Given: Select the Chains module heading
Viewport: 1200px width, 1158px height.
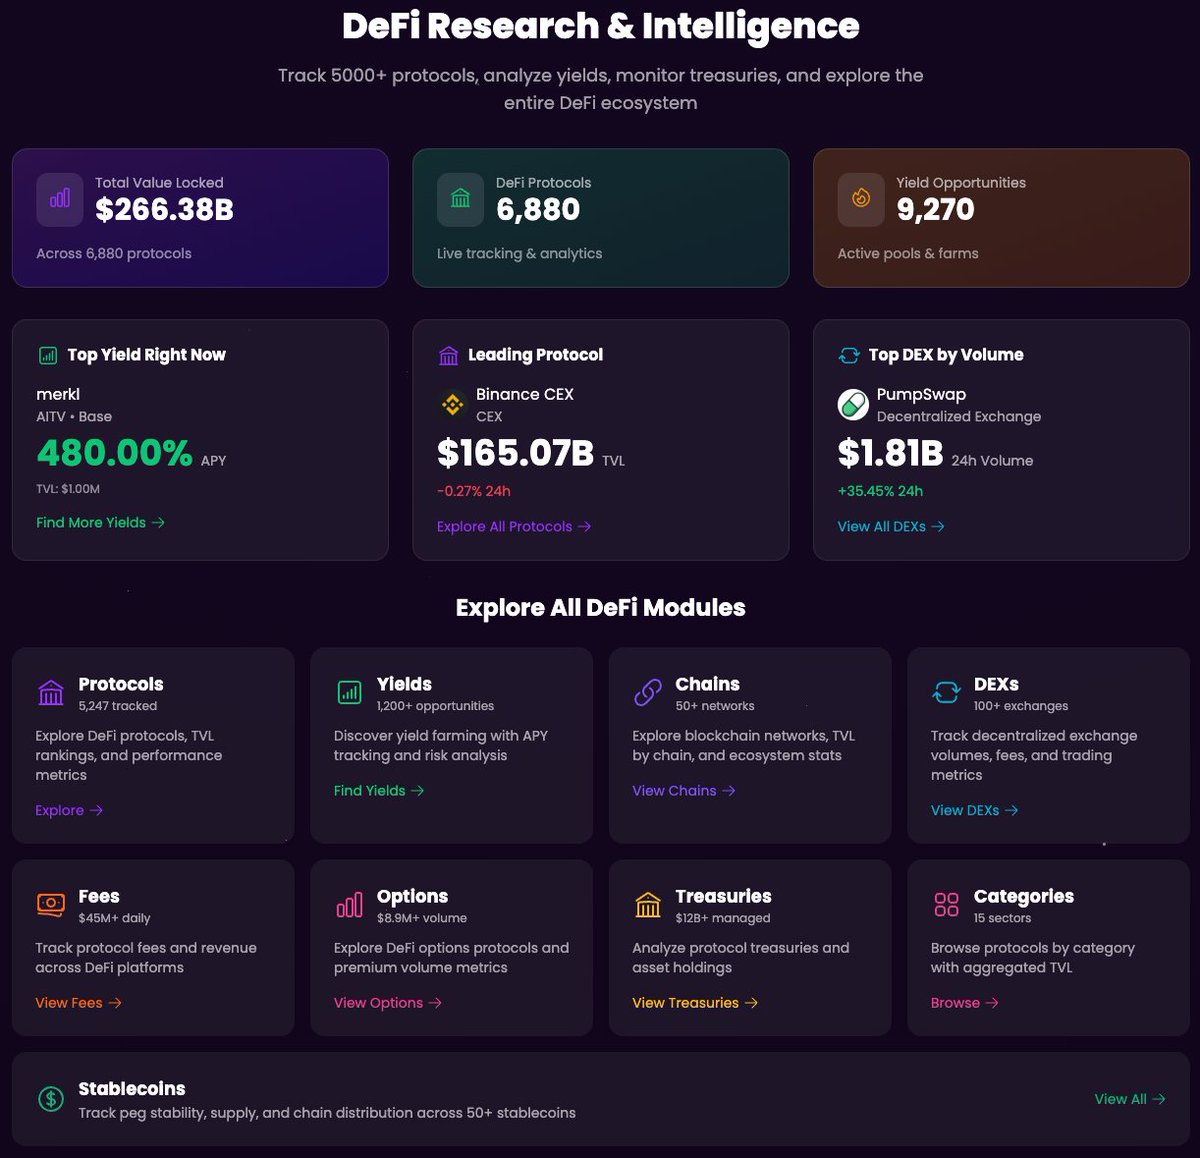Looking at the screenshot, I should click(707, 684).
